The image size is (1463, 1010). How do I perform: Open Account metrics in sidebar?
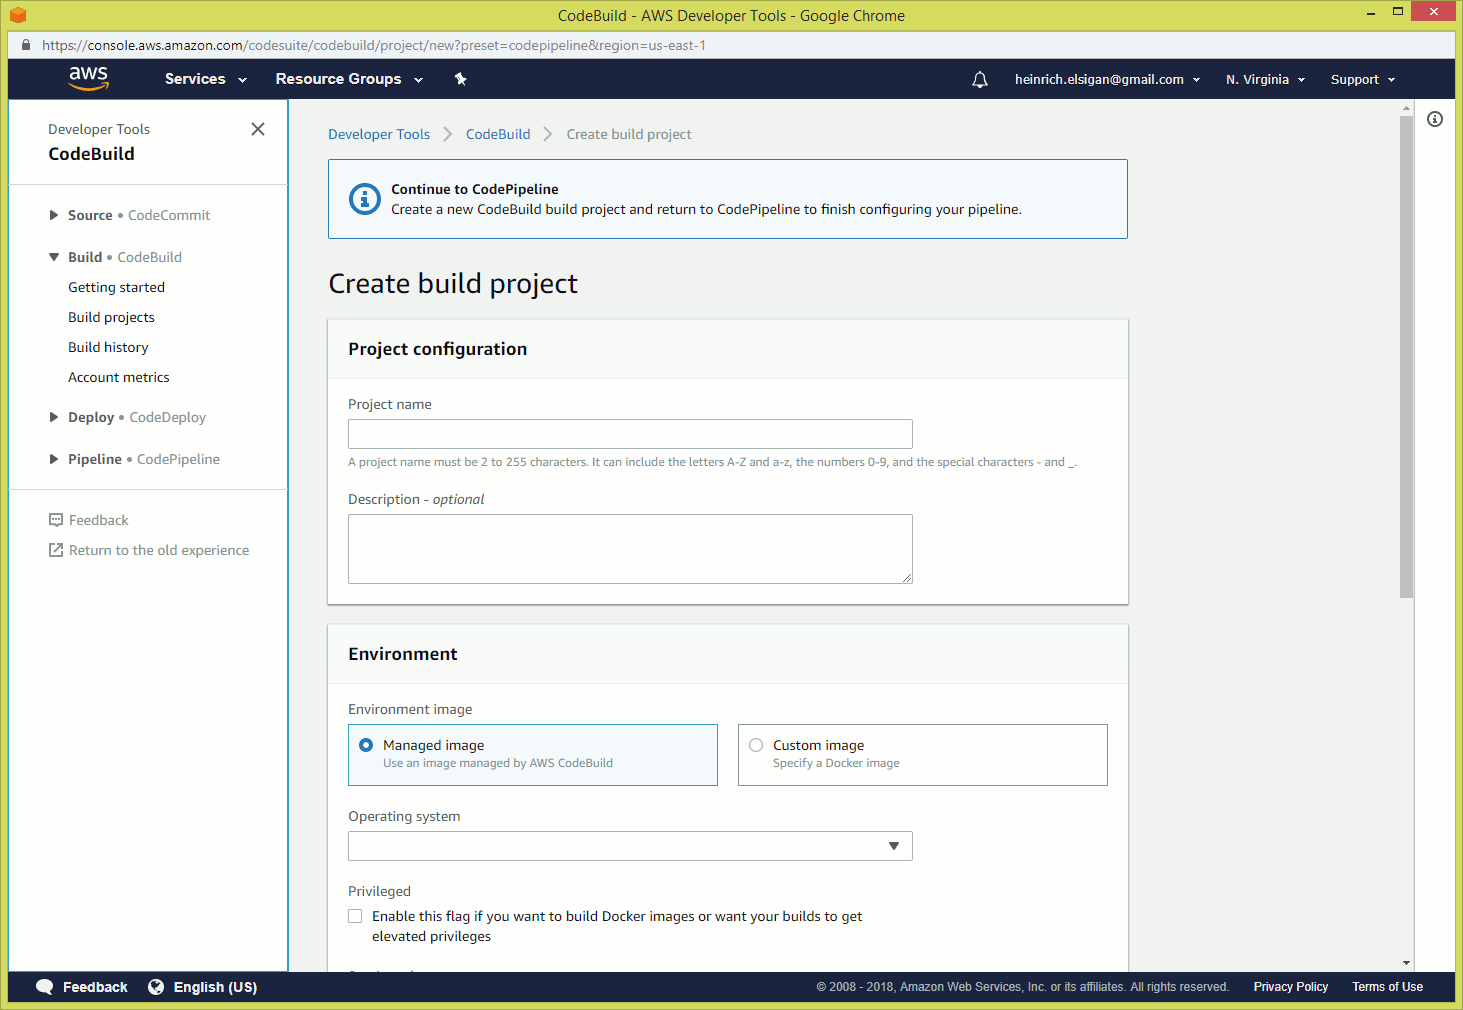[x=119, y=377]
